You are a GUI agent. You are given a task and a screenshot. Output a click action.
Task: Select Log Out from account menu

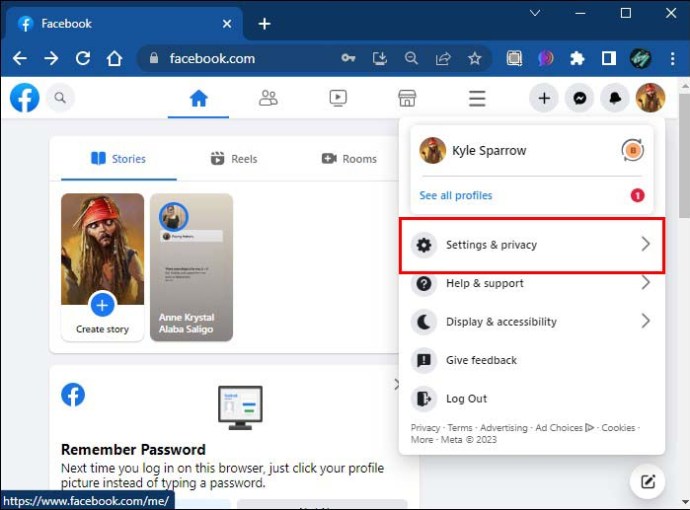[x=466, y=398]
